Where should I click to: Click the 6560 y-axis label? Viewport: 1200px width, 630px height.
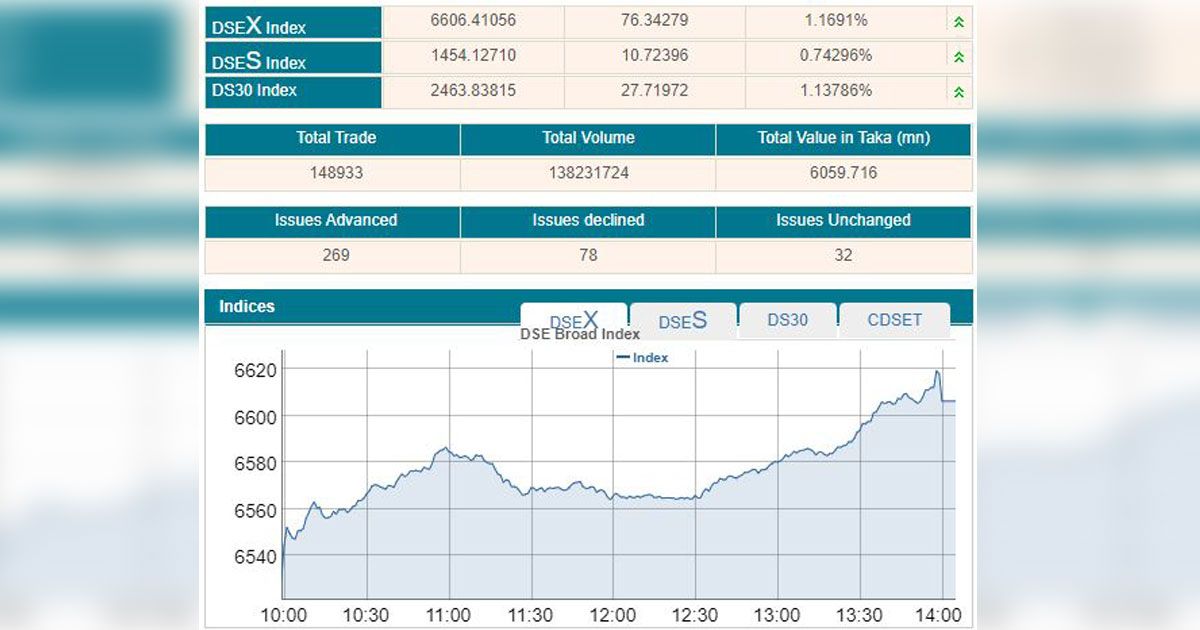254,510
